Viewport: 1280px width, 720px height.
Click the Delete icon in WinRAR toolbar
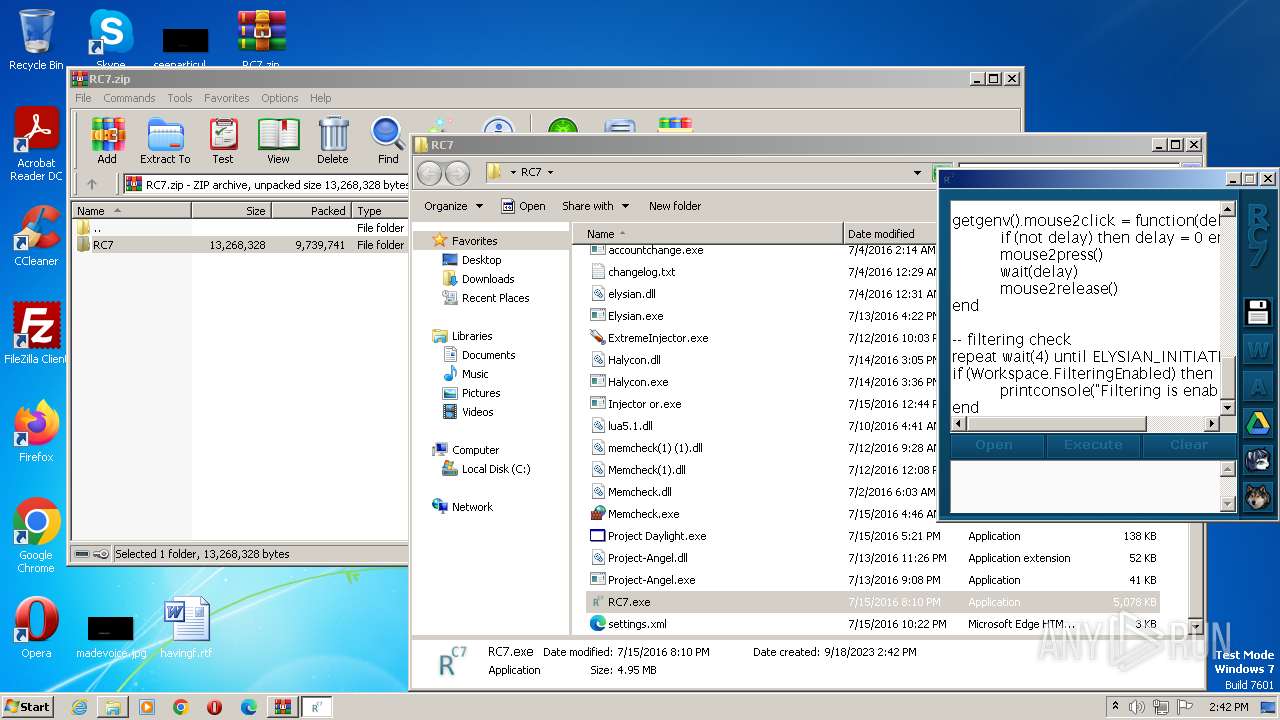click(x=333, y=140)
